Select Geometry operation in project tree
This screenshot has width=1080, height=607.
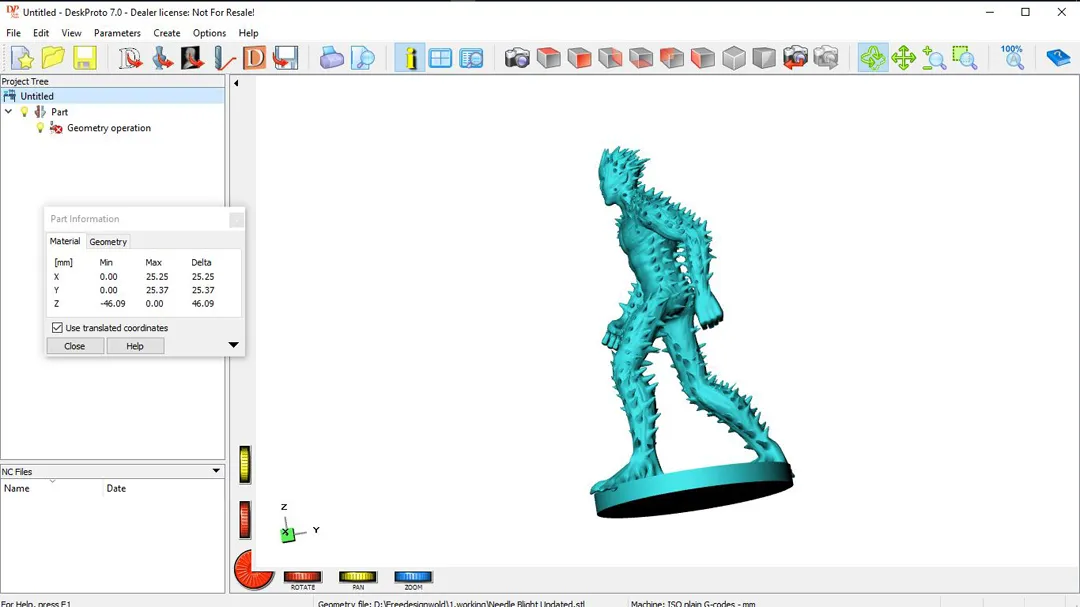pos(109,128)
